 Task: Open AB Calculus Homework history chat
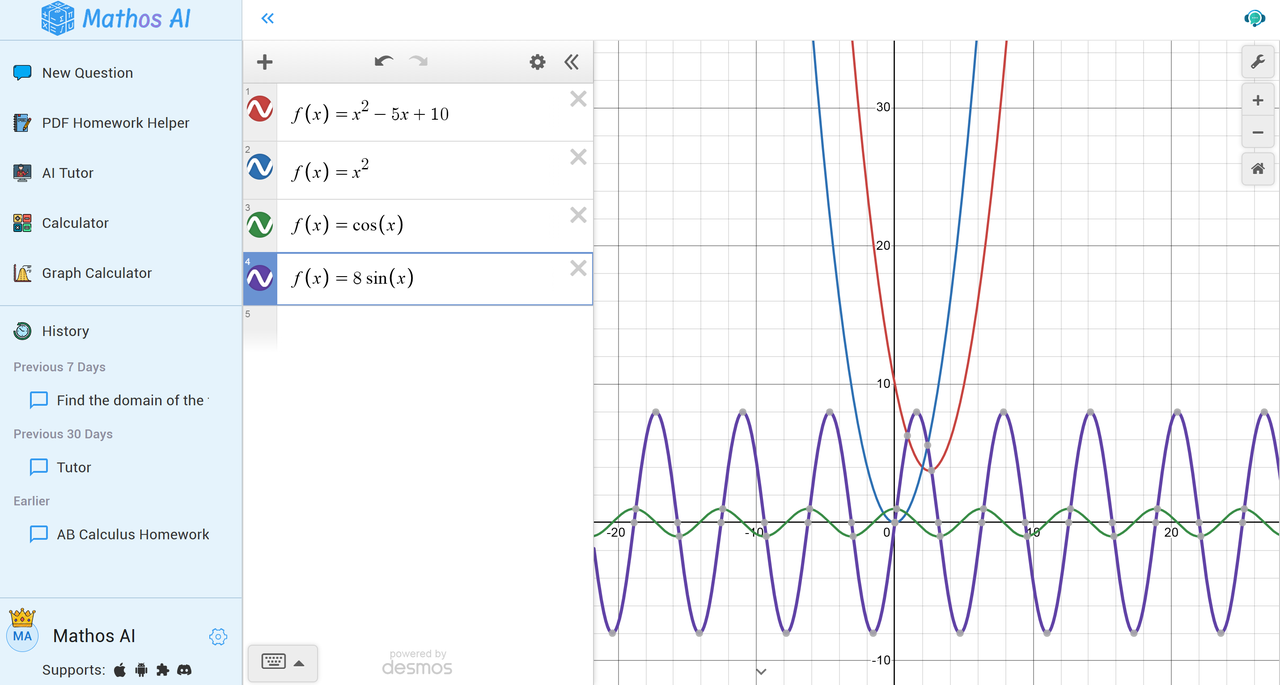coord(132,534)
